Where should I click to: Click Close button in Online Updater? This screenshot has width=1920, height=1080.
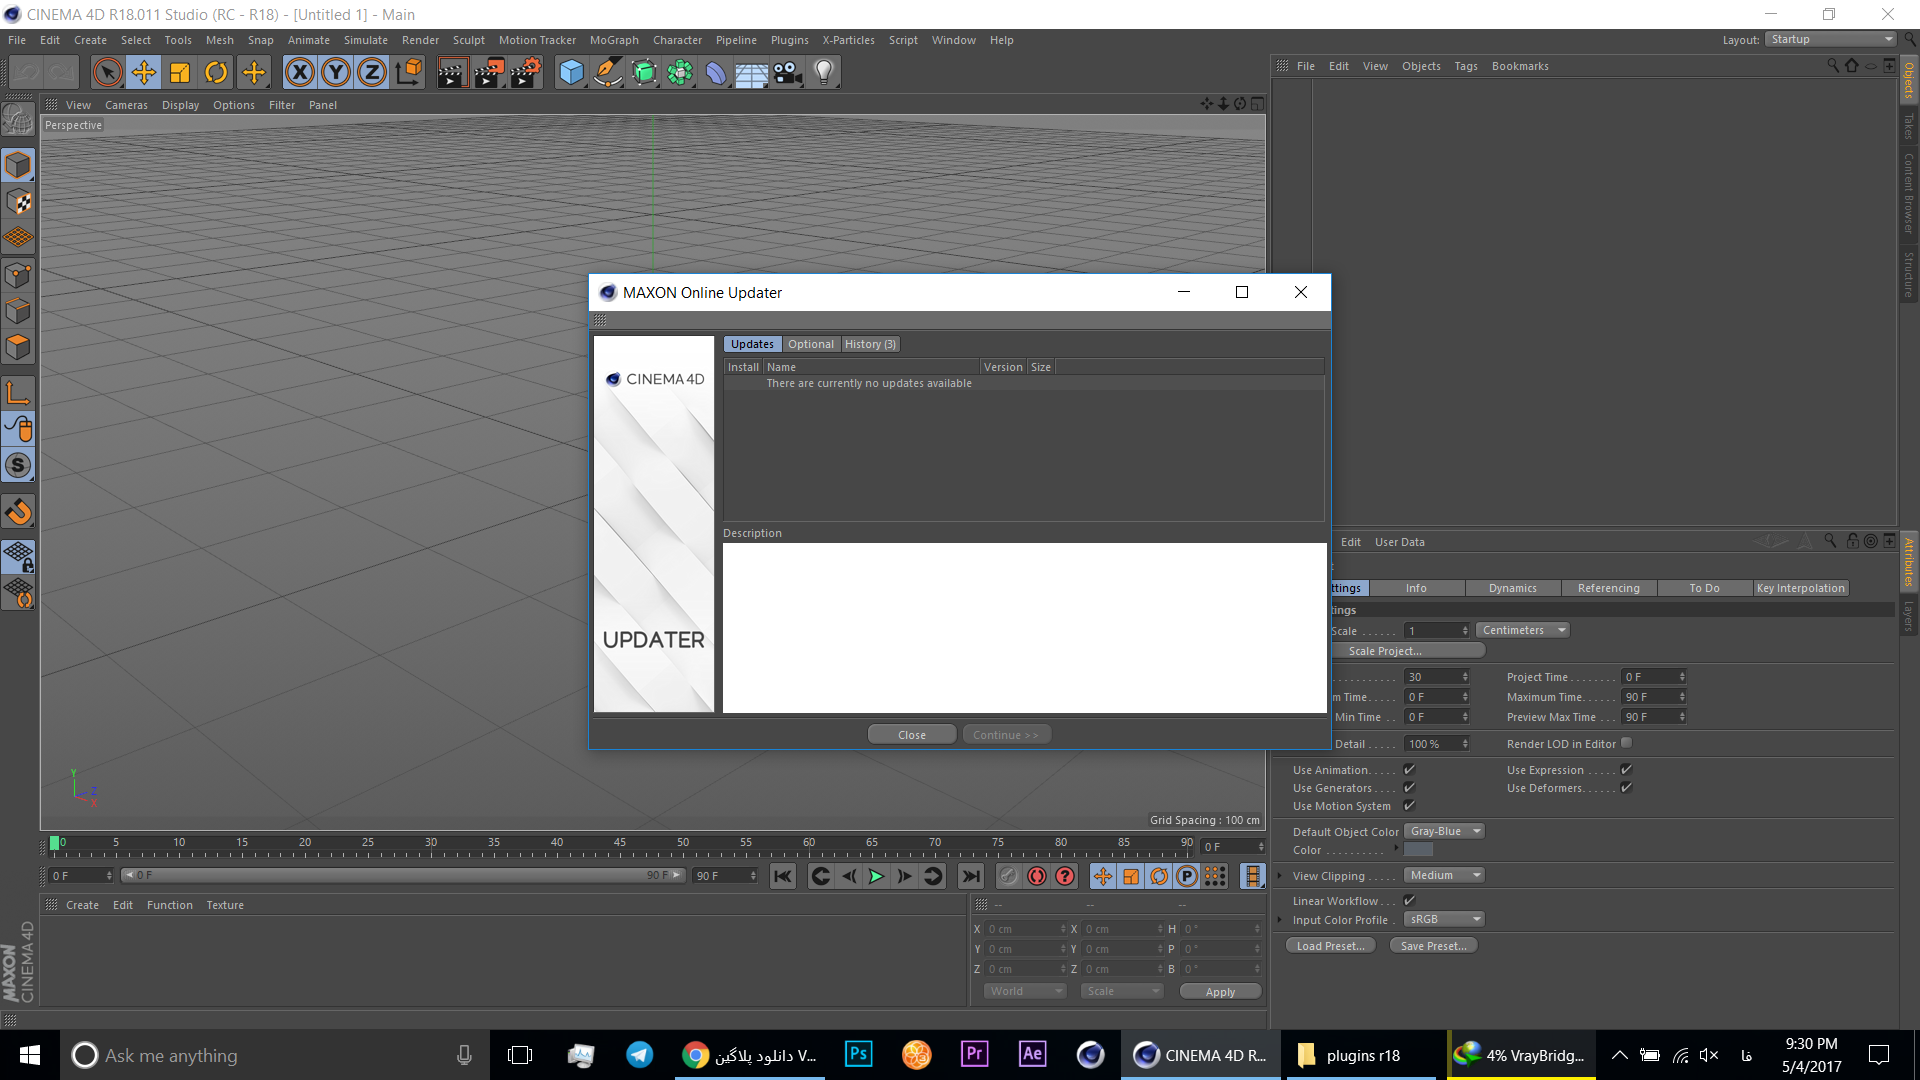coord(912,735)
